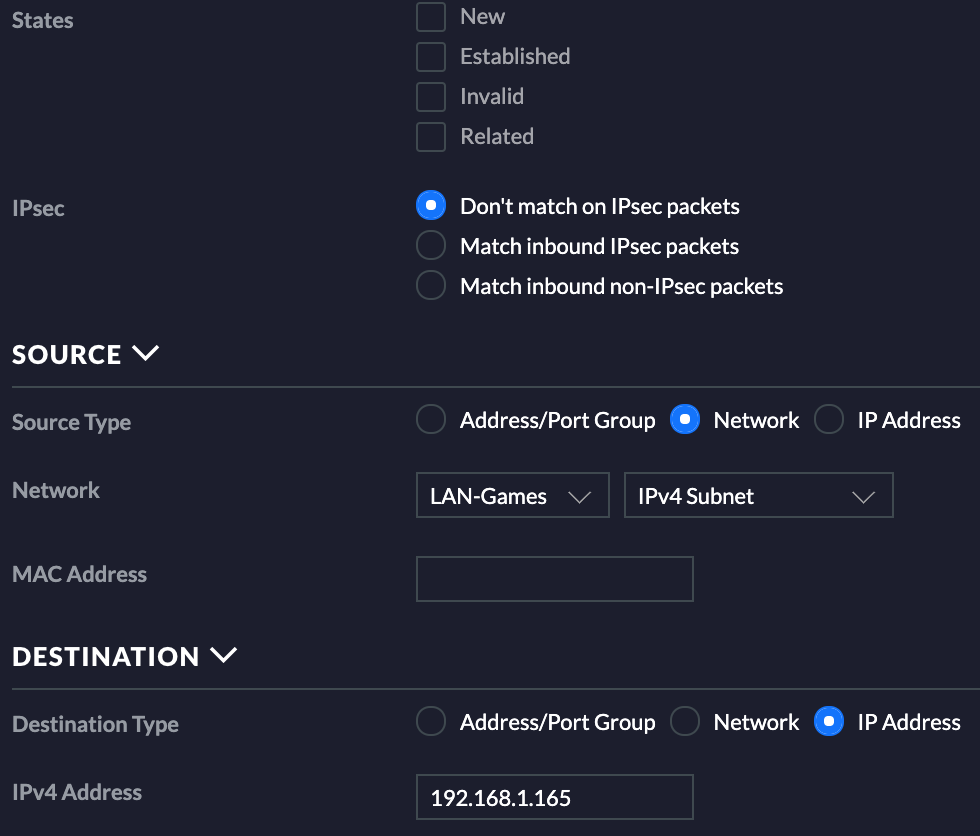Select Match inbound non-IPsec packets

(431, 285)
